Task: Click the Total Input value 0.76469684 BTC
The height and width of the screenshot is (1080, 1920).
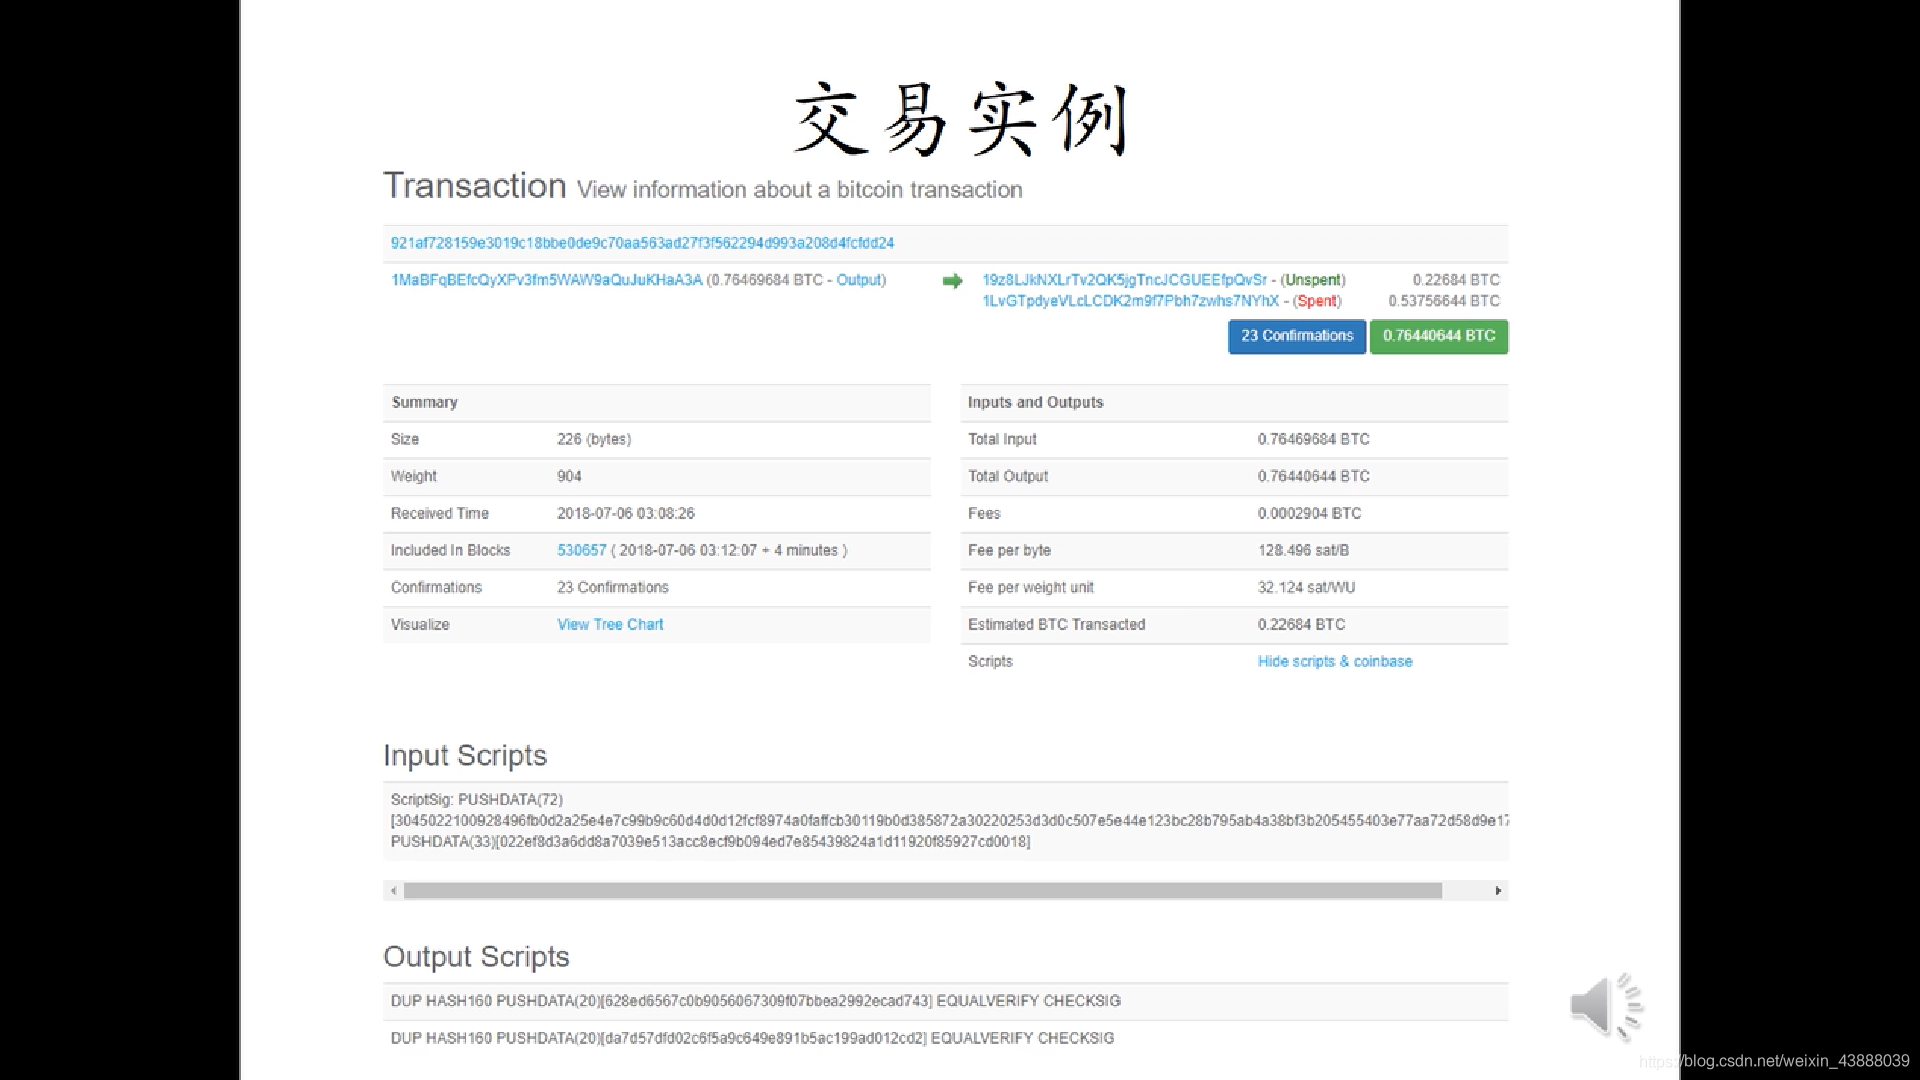Action: 1314,439
